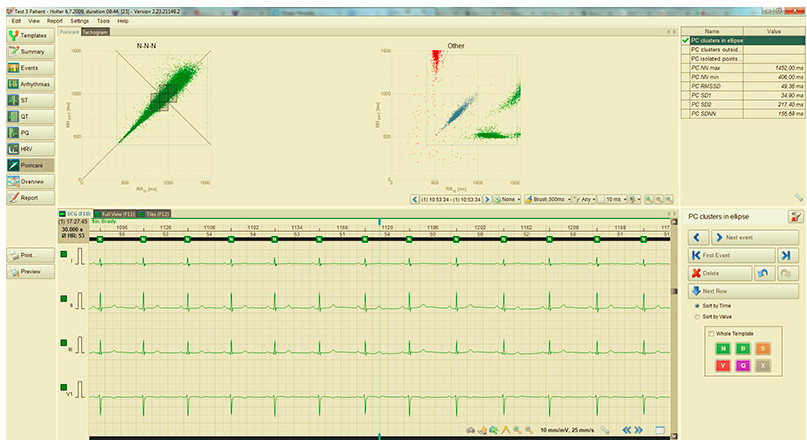Click the Print button

(29, 256)
